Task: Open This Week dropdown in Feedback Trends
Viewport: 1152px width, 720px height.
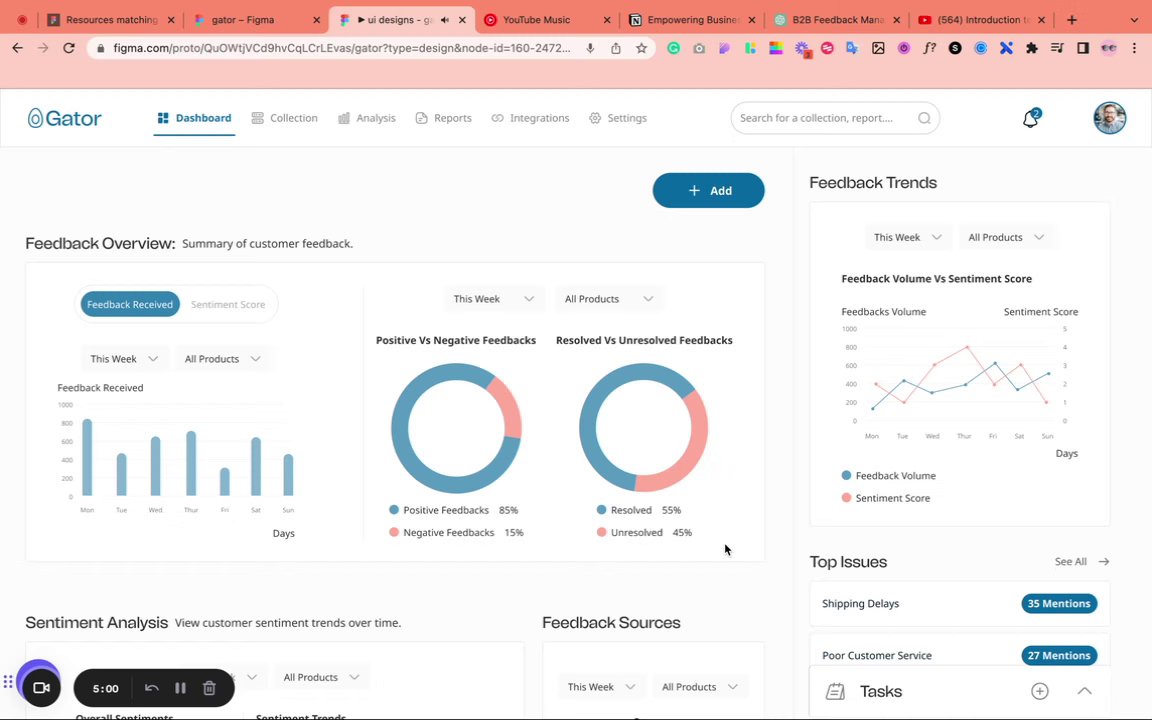Action: (907, 237)
